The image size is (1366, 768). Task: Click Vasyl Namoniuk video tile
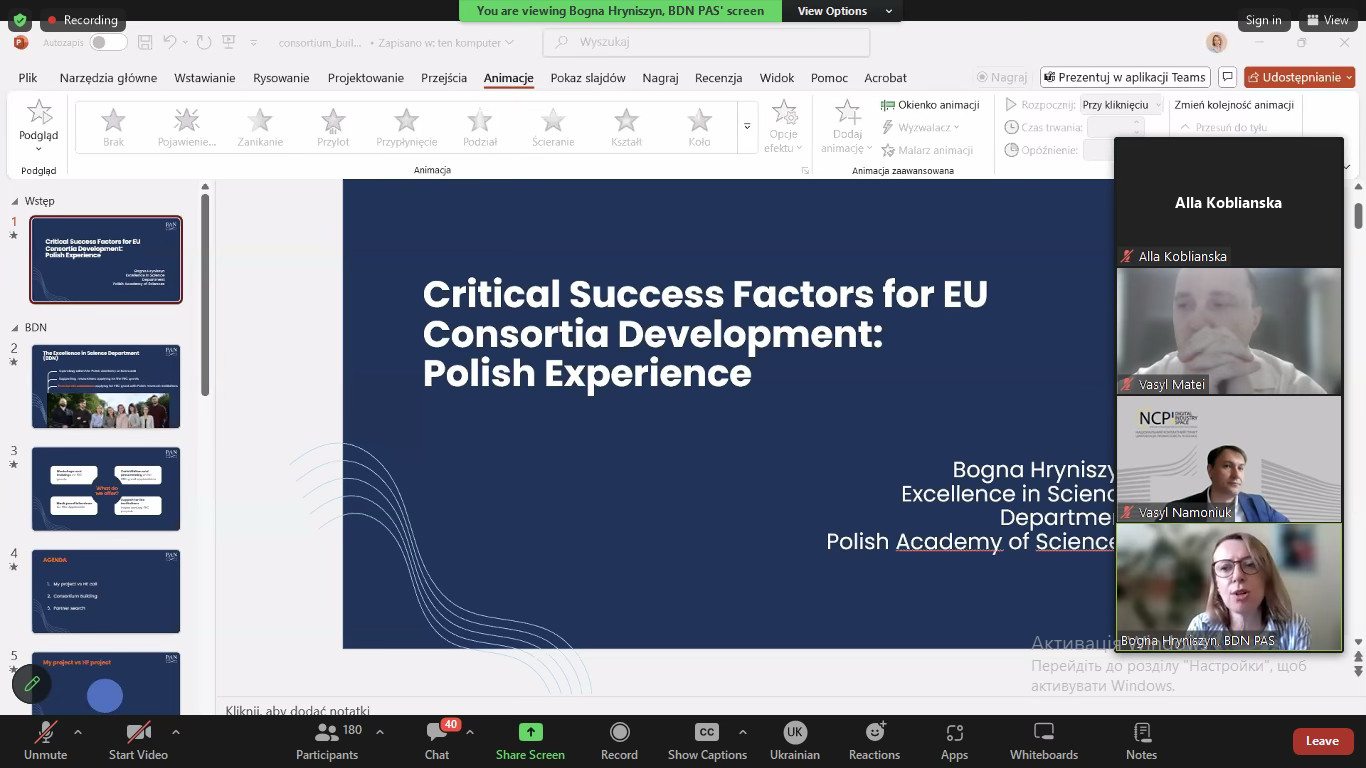point(1229,459)
